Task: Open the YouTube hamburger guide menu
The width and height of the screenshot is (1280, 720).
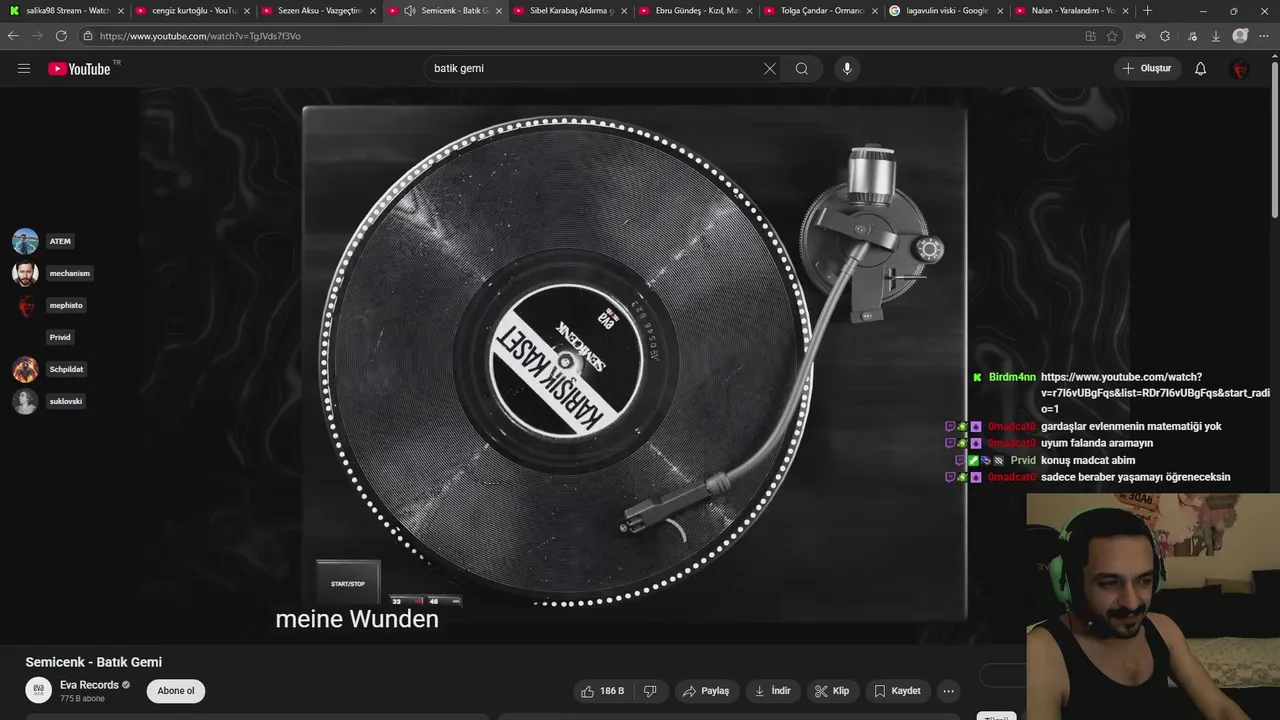Action: [x=24, y=69]
